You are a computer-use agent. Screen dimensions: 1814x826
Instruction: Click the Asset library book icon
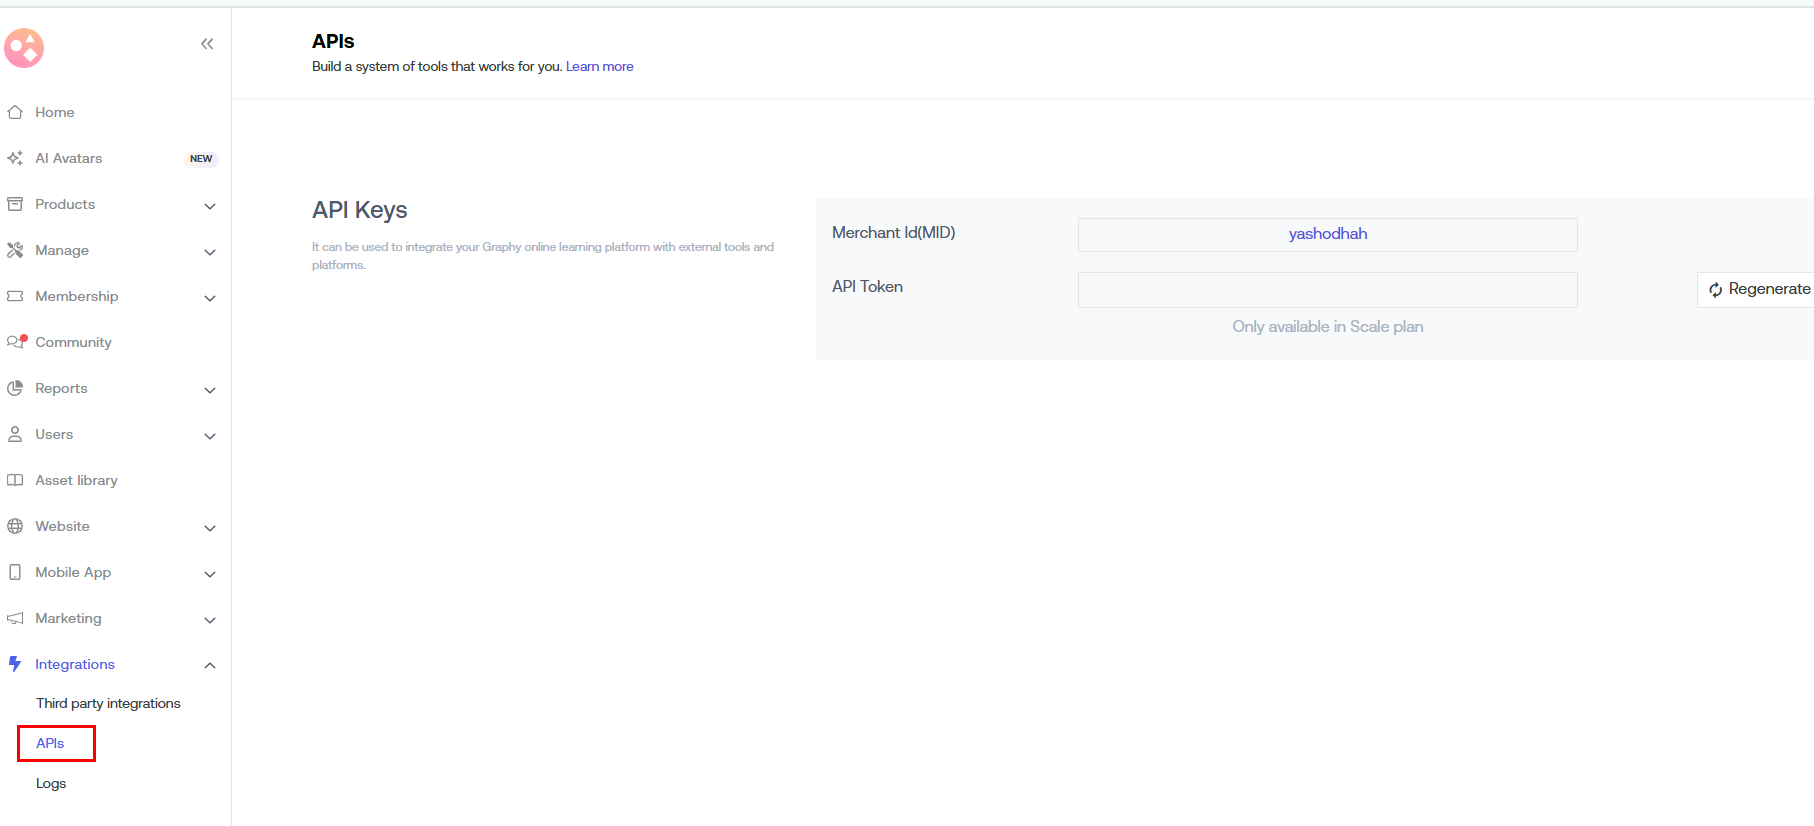tap(15, 480)
